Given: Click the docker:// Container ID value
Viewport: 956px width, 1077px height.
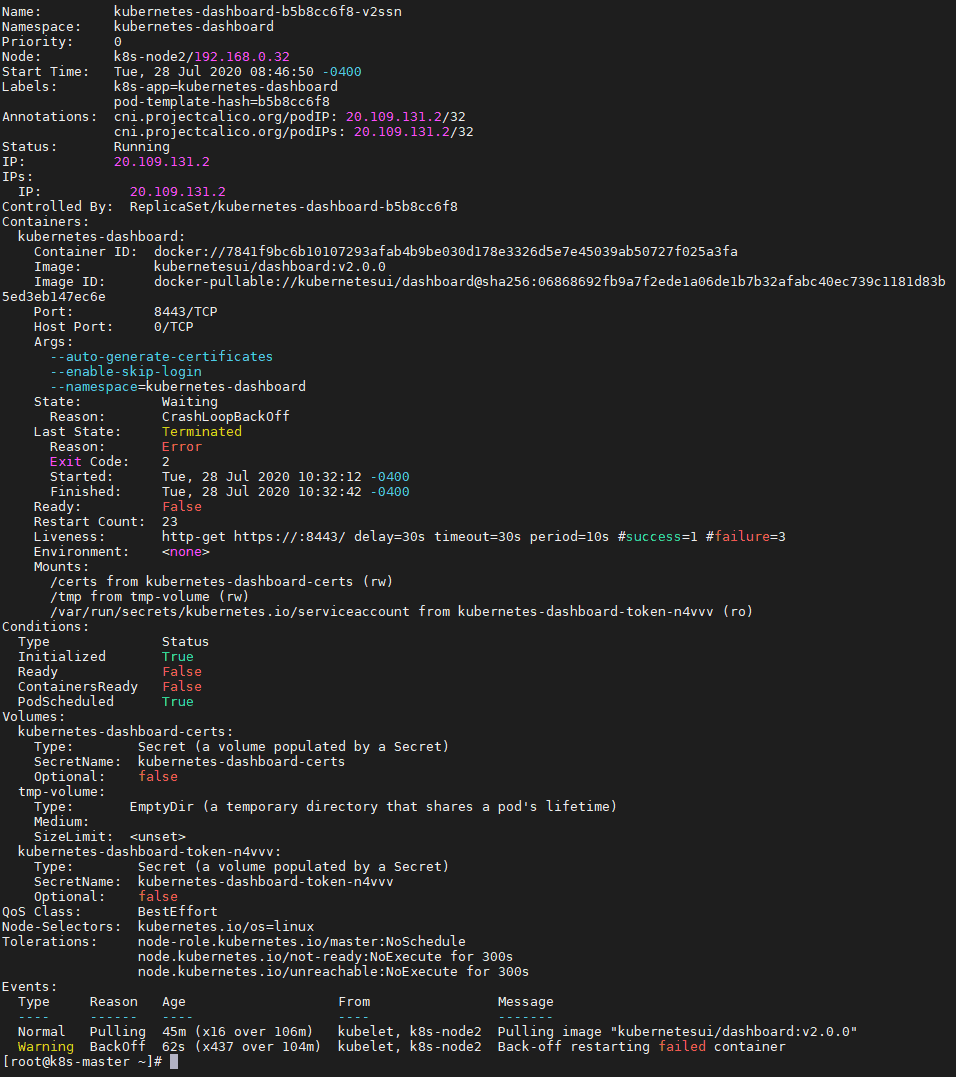Looking at the screenshot, I should [x=446, y=251].
